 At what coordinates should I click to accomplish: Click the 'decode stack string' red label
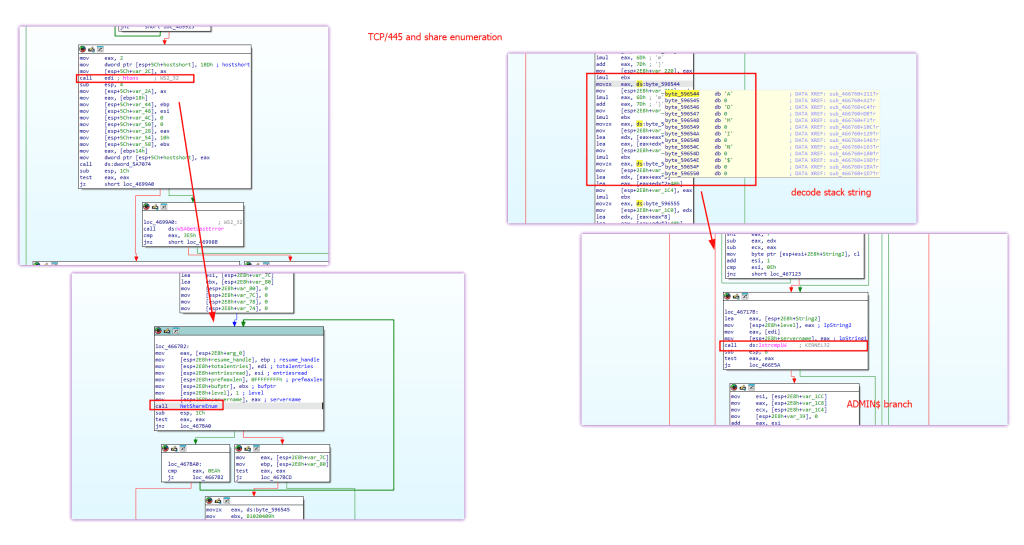click(831, 193)
